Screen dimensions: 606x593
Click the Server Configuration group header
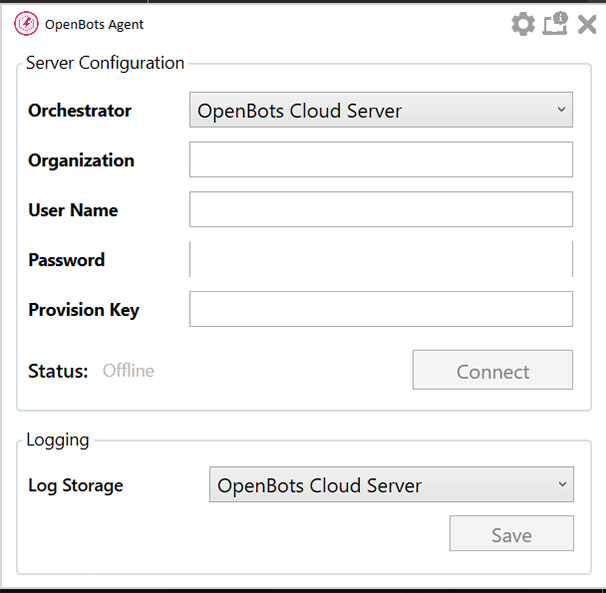click(x=105, y=63)
